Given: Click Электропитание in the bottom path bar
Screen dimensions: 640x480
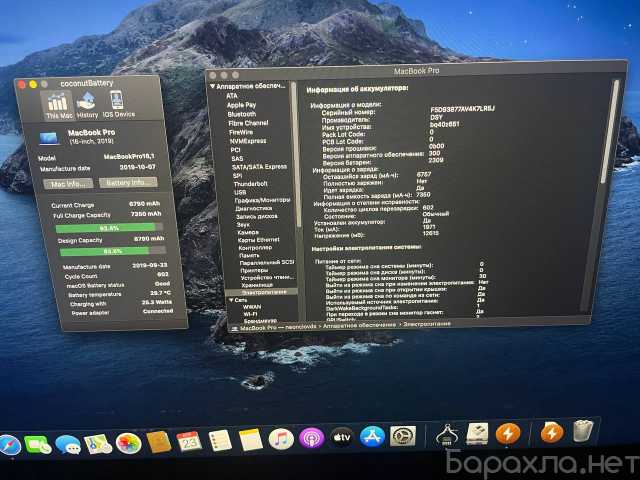Looking at the screenshot, I should click(427, 324).
